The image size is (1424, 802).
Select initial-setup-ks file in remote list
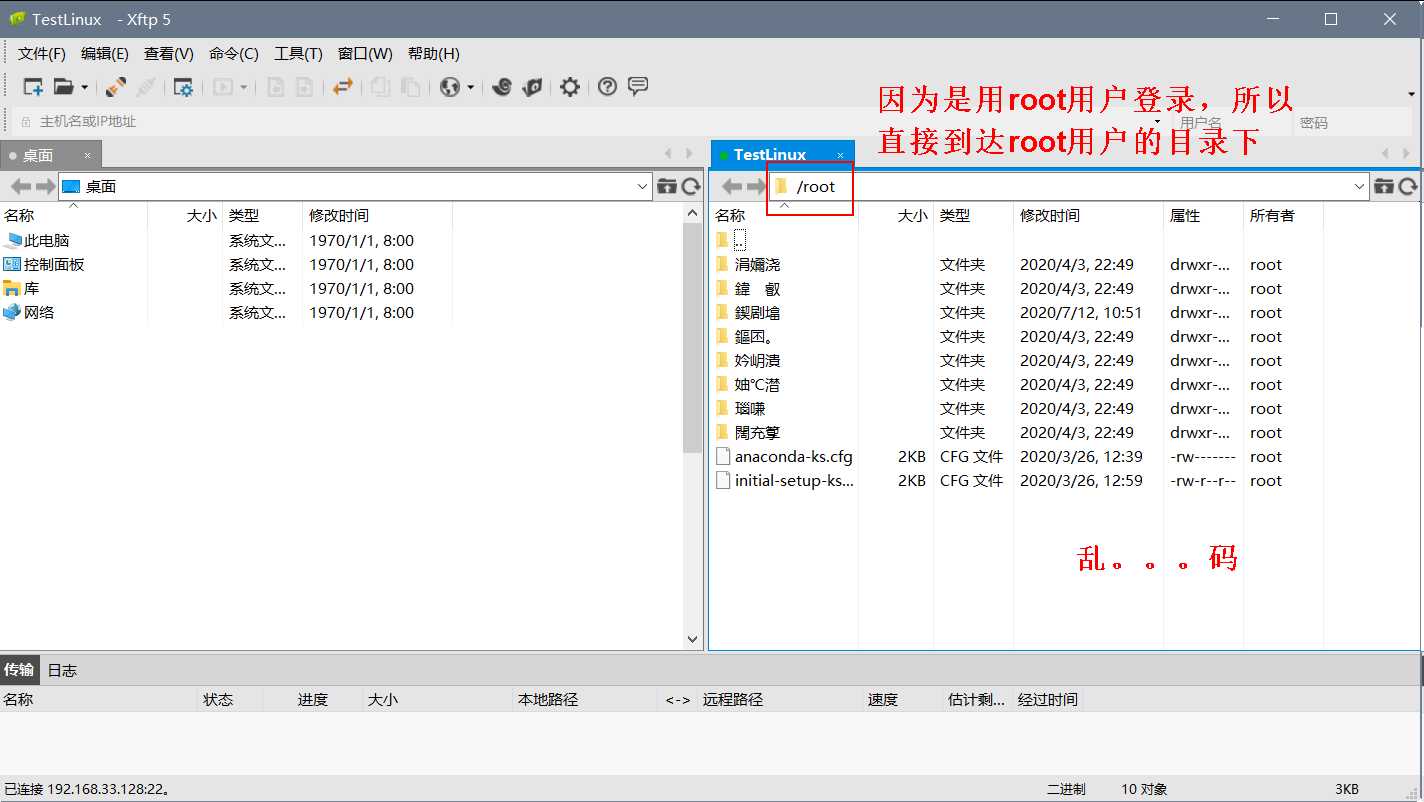(785, 481)
